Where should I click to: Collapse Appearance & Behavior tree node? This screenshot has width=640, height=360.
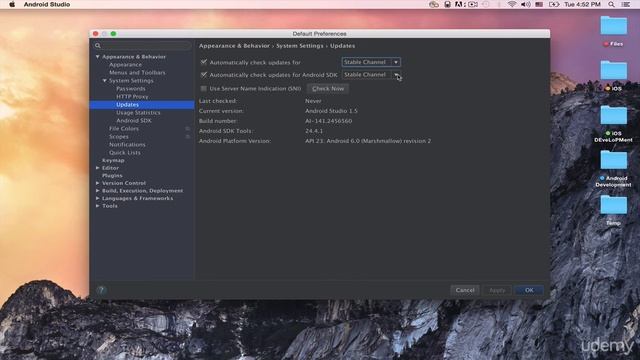point(98,57)
